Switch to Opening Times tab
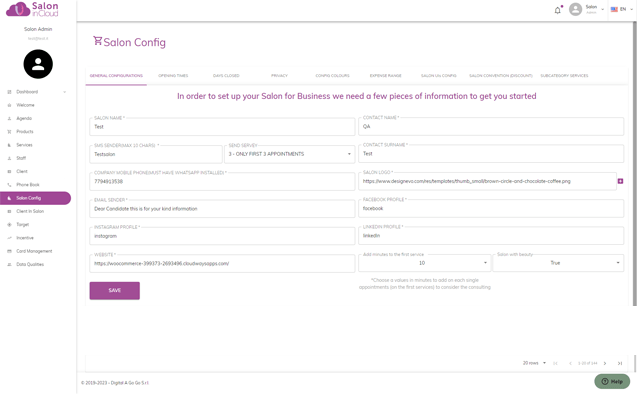This screenshot has height=394, width=637. pos(173,76)
